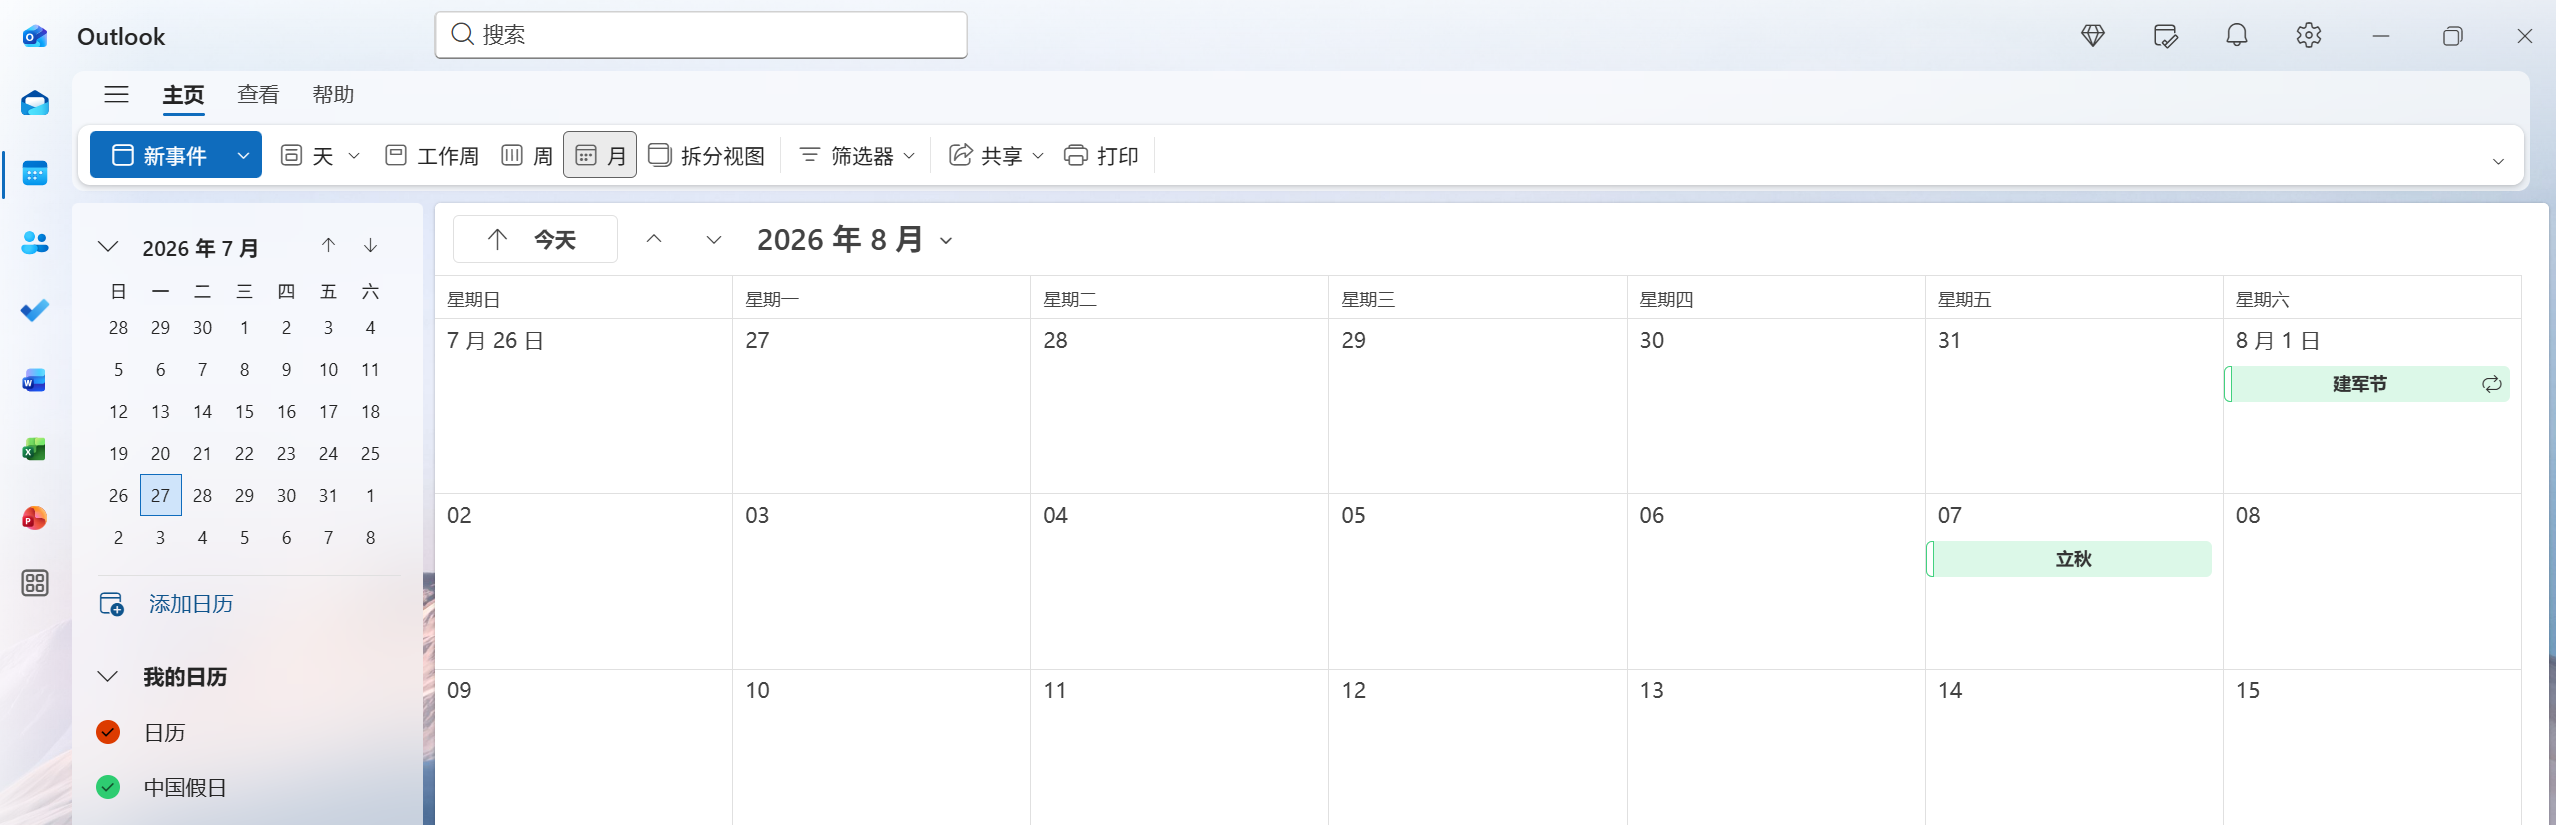
Task: Jump to 今天 today
Action: coord(535,240)
